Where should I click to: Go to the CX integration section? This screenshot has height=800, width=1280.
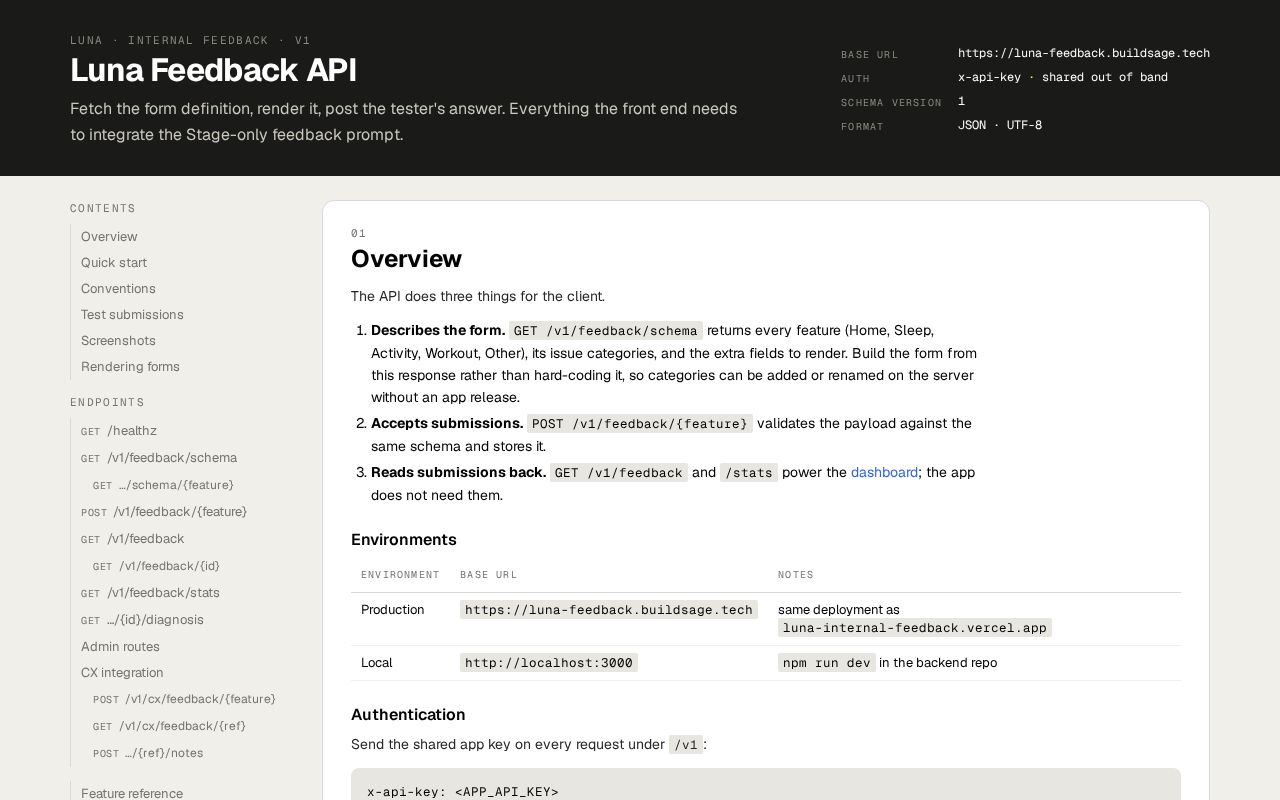pos(122,673)
